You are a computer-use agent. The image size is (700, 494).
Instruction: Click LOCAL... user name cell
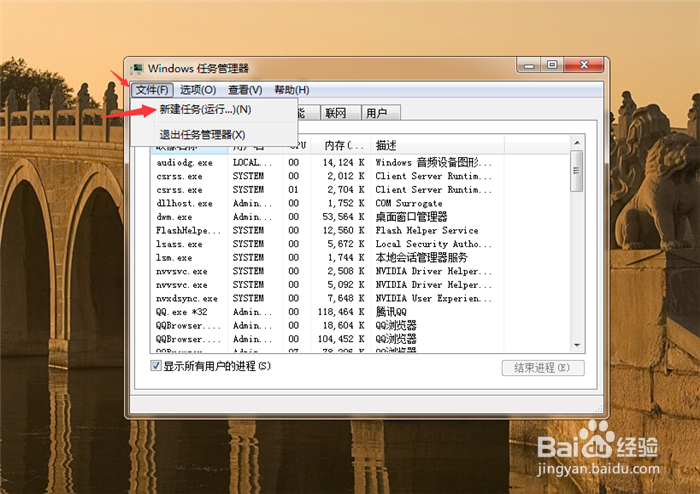click(x=252, y=163)
